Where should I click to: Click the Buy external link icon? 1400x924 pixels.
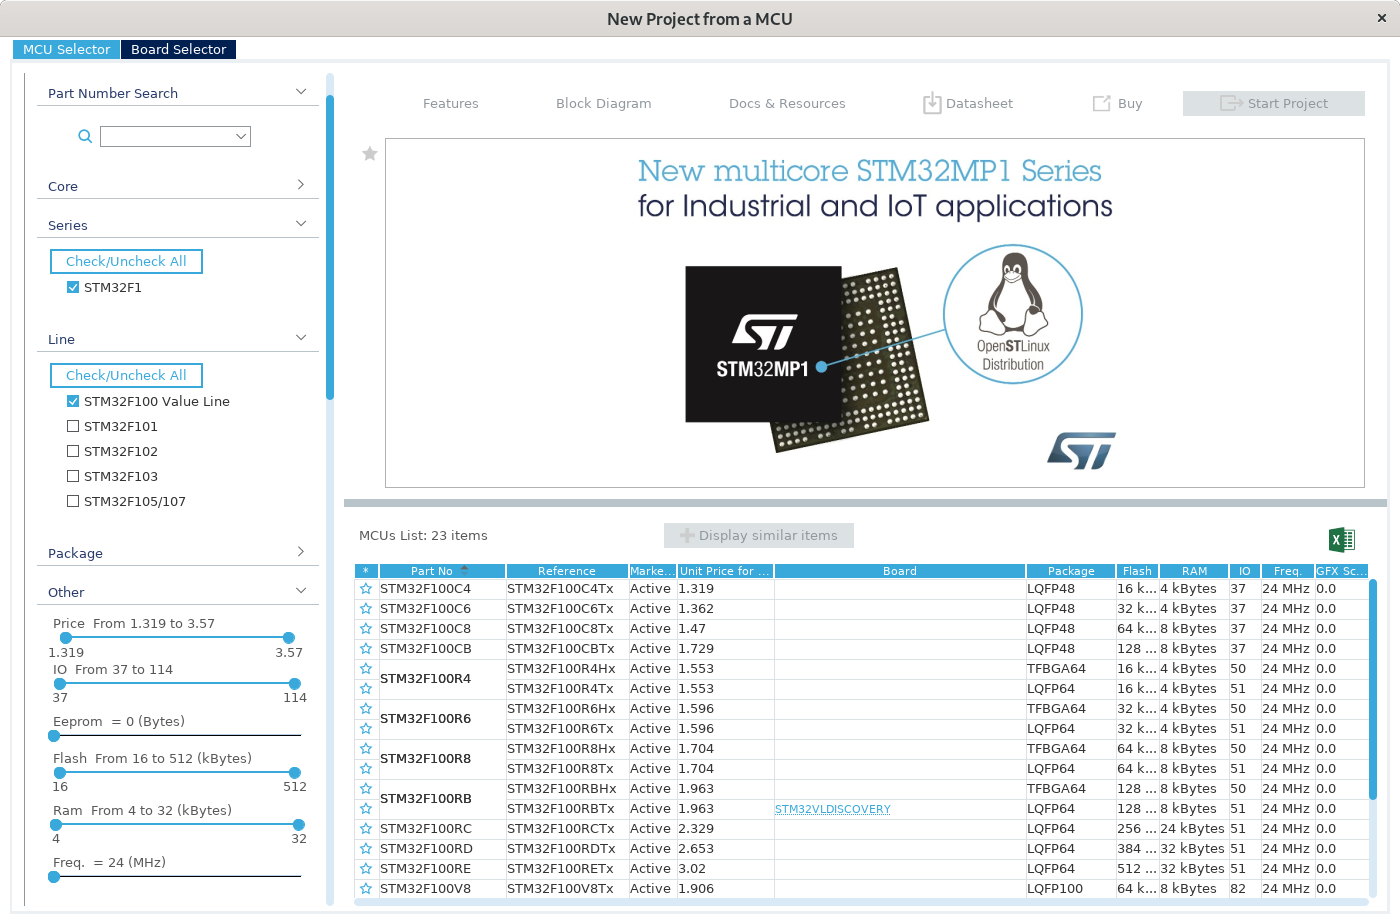pyautogui.click(x=1102, y=103)
